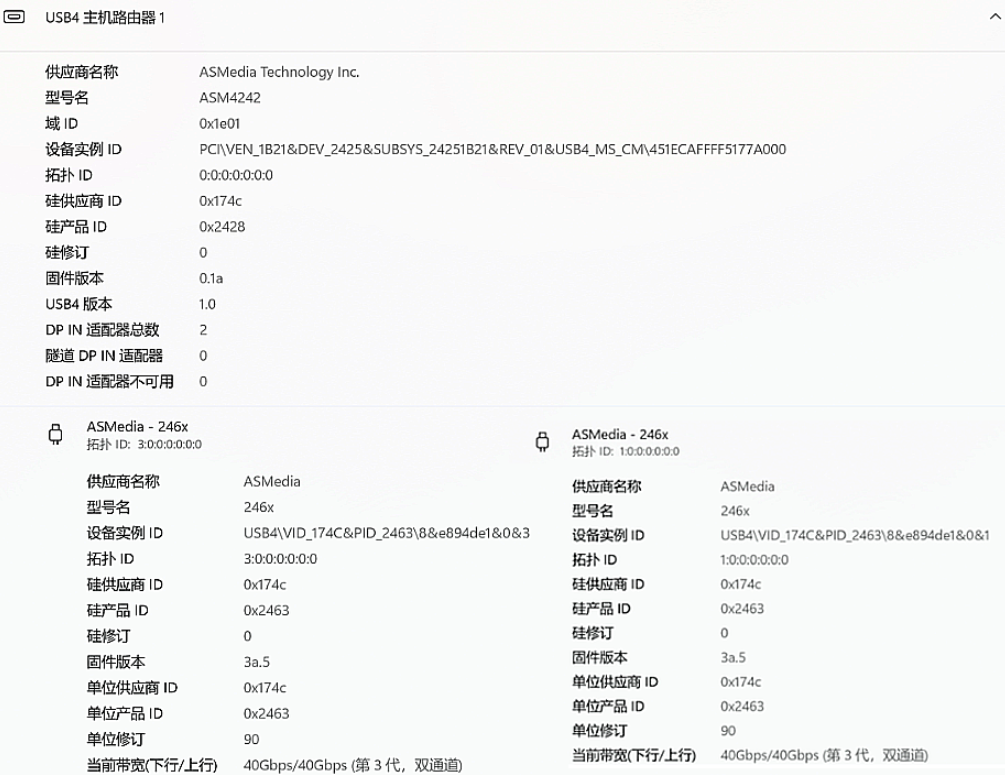Screen dimensions: 1005x775
Task: Select the right ASMedia - 246x device heading
Action: click(x=620, y=434)
